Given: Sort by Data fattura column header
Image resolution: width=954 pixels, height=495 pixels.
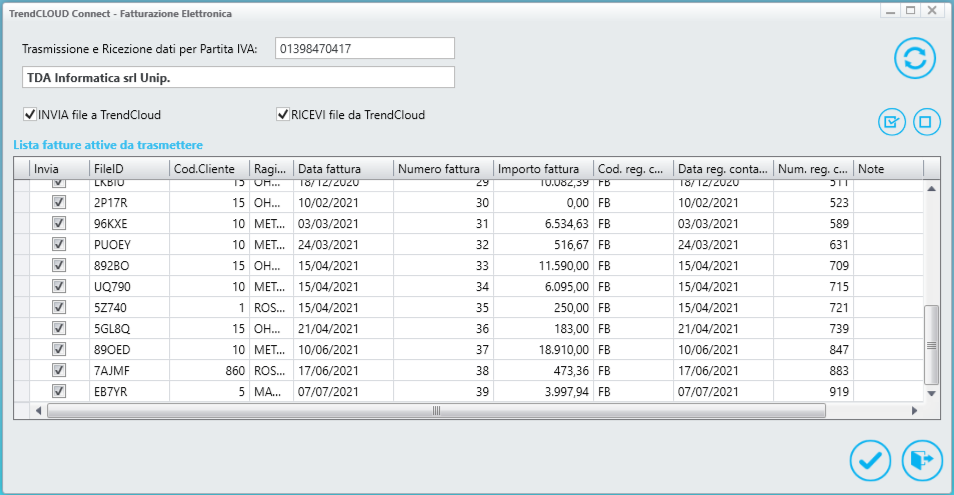Looking at the screenshot, I should click(343, 168).
